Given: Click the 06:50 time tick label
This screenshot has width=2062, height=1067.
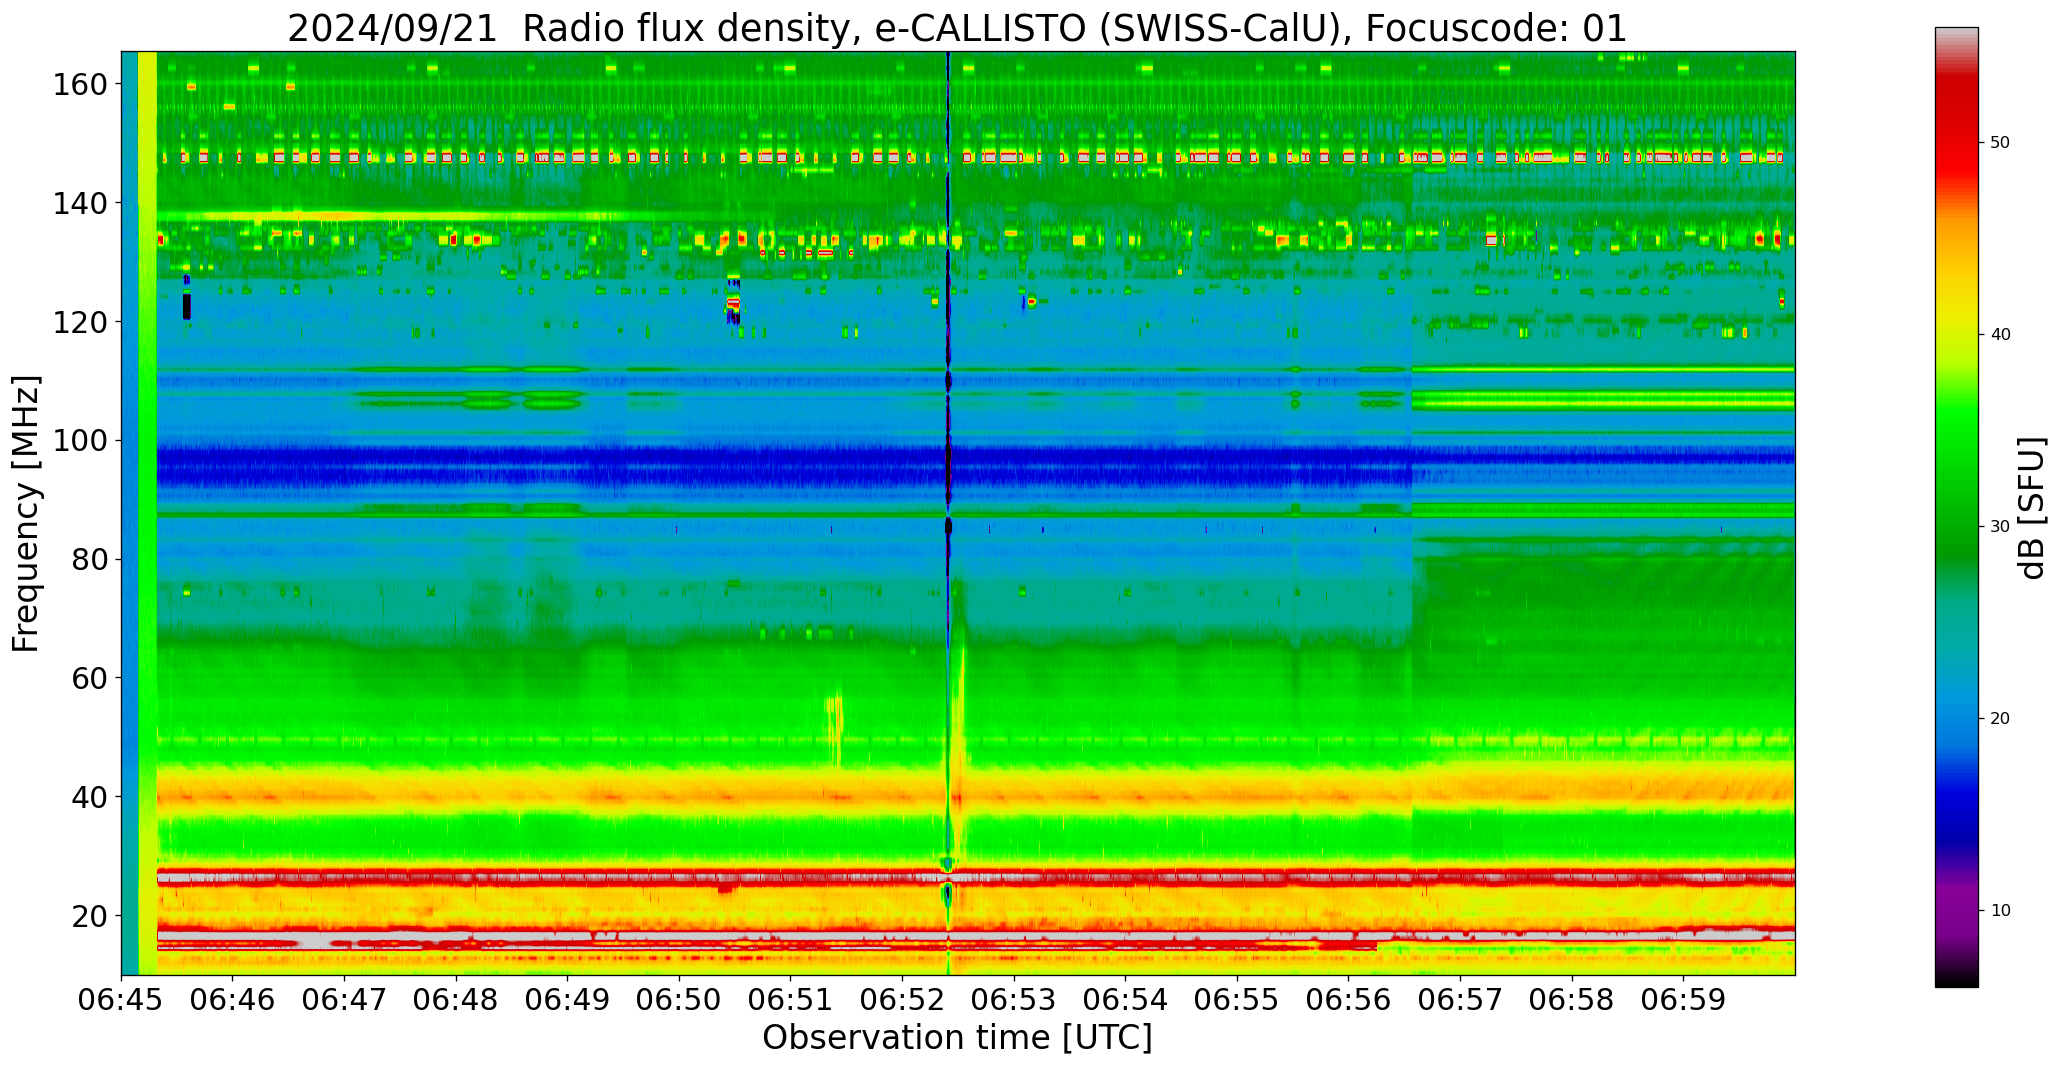Looking at the screenshot, I should (x=679, y=999).
